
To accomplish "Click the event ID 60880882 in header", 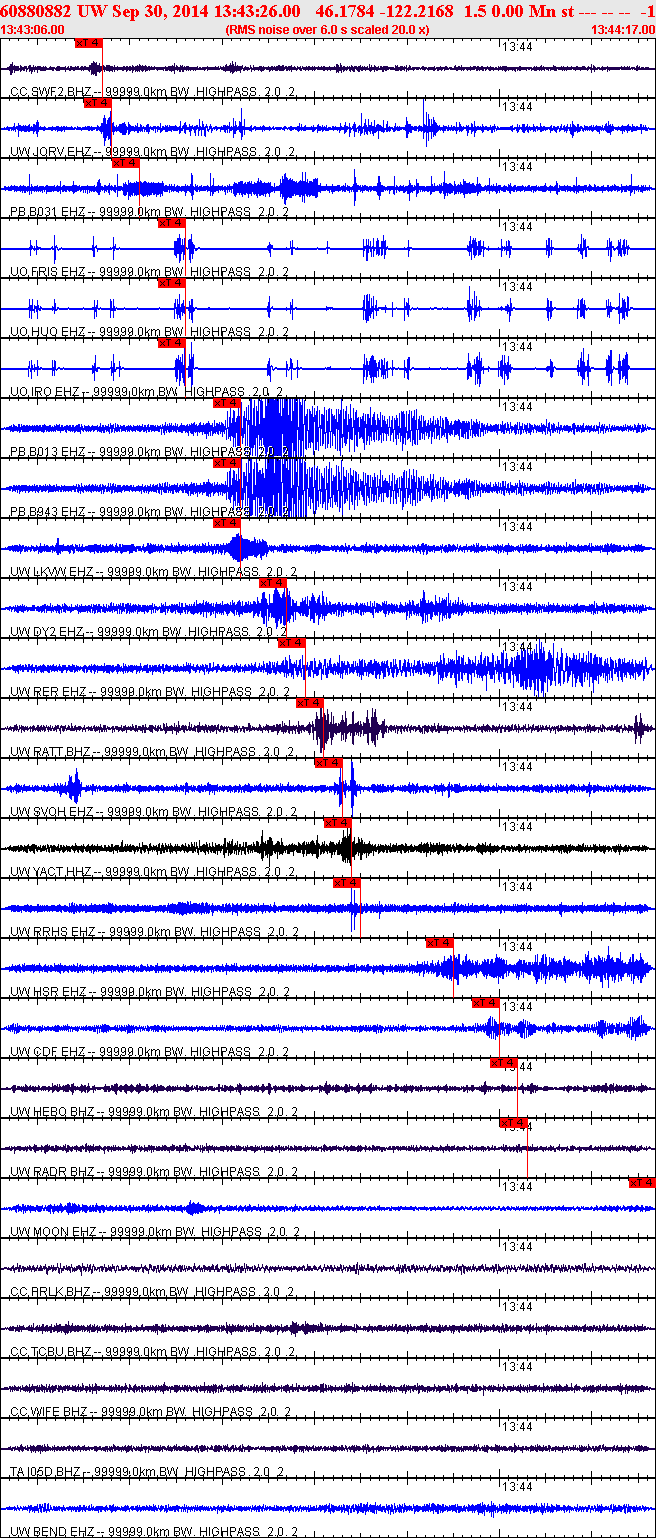I will coord(38,11).
